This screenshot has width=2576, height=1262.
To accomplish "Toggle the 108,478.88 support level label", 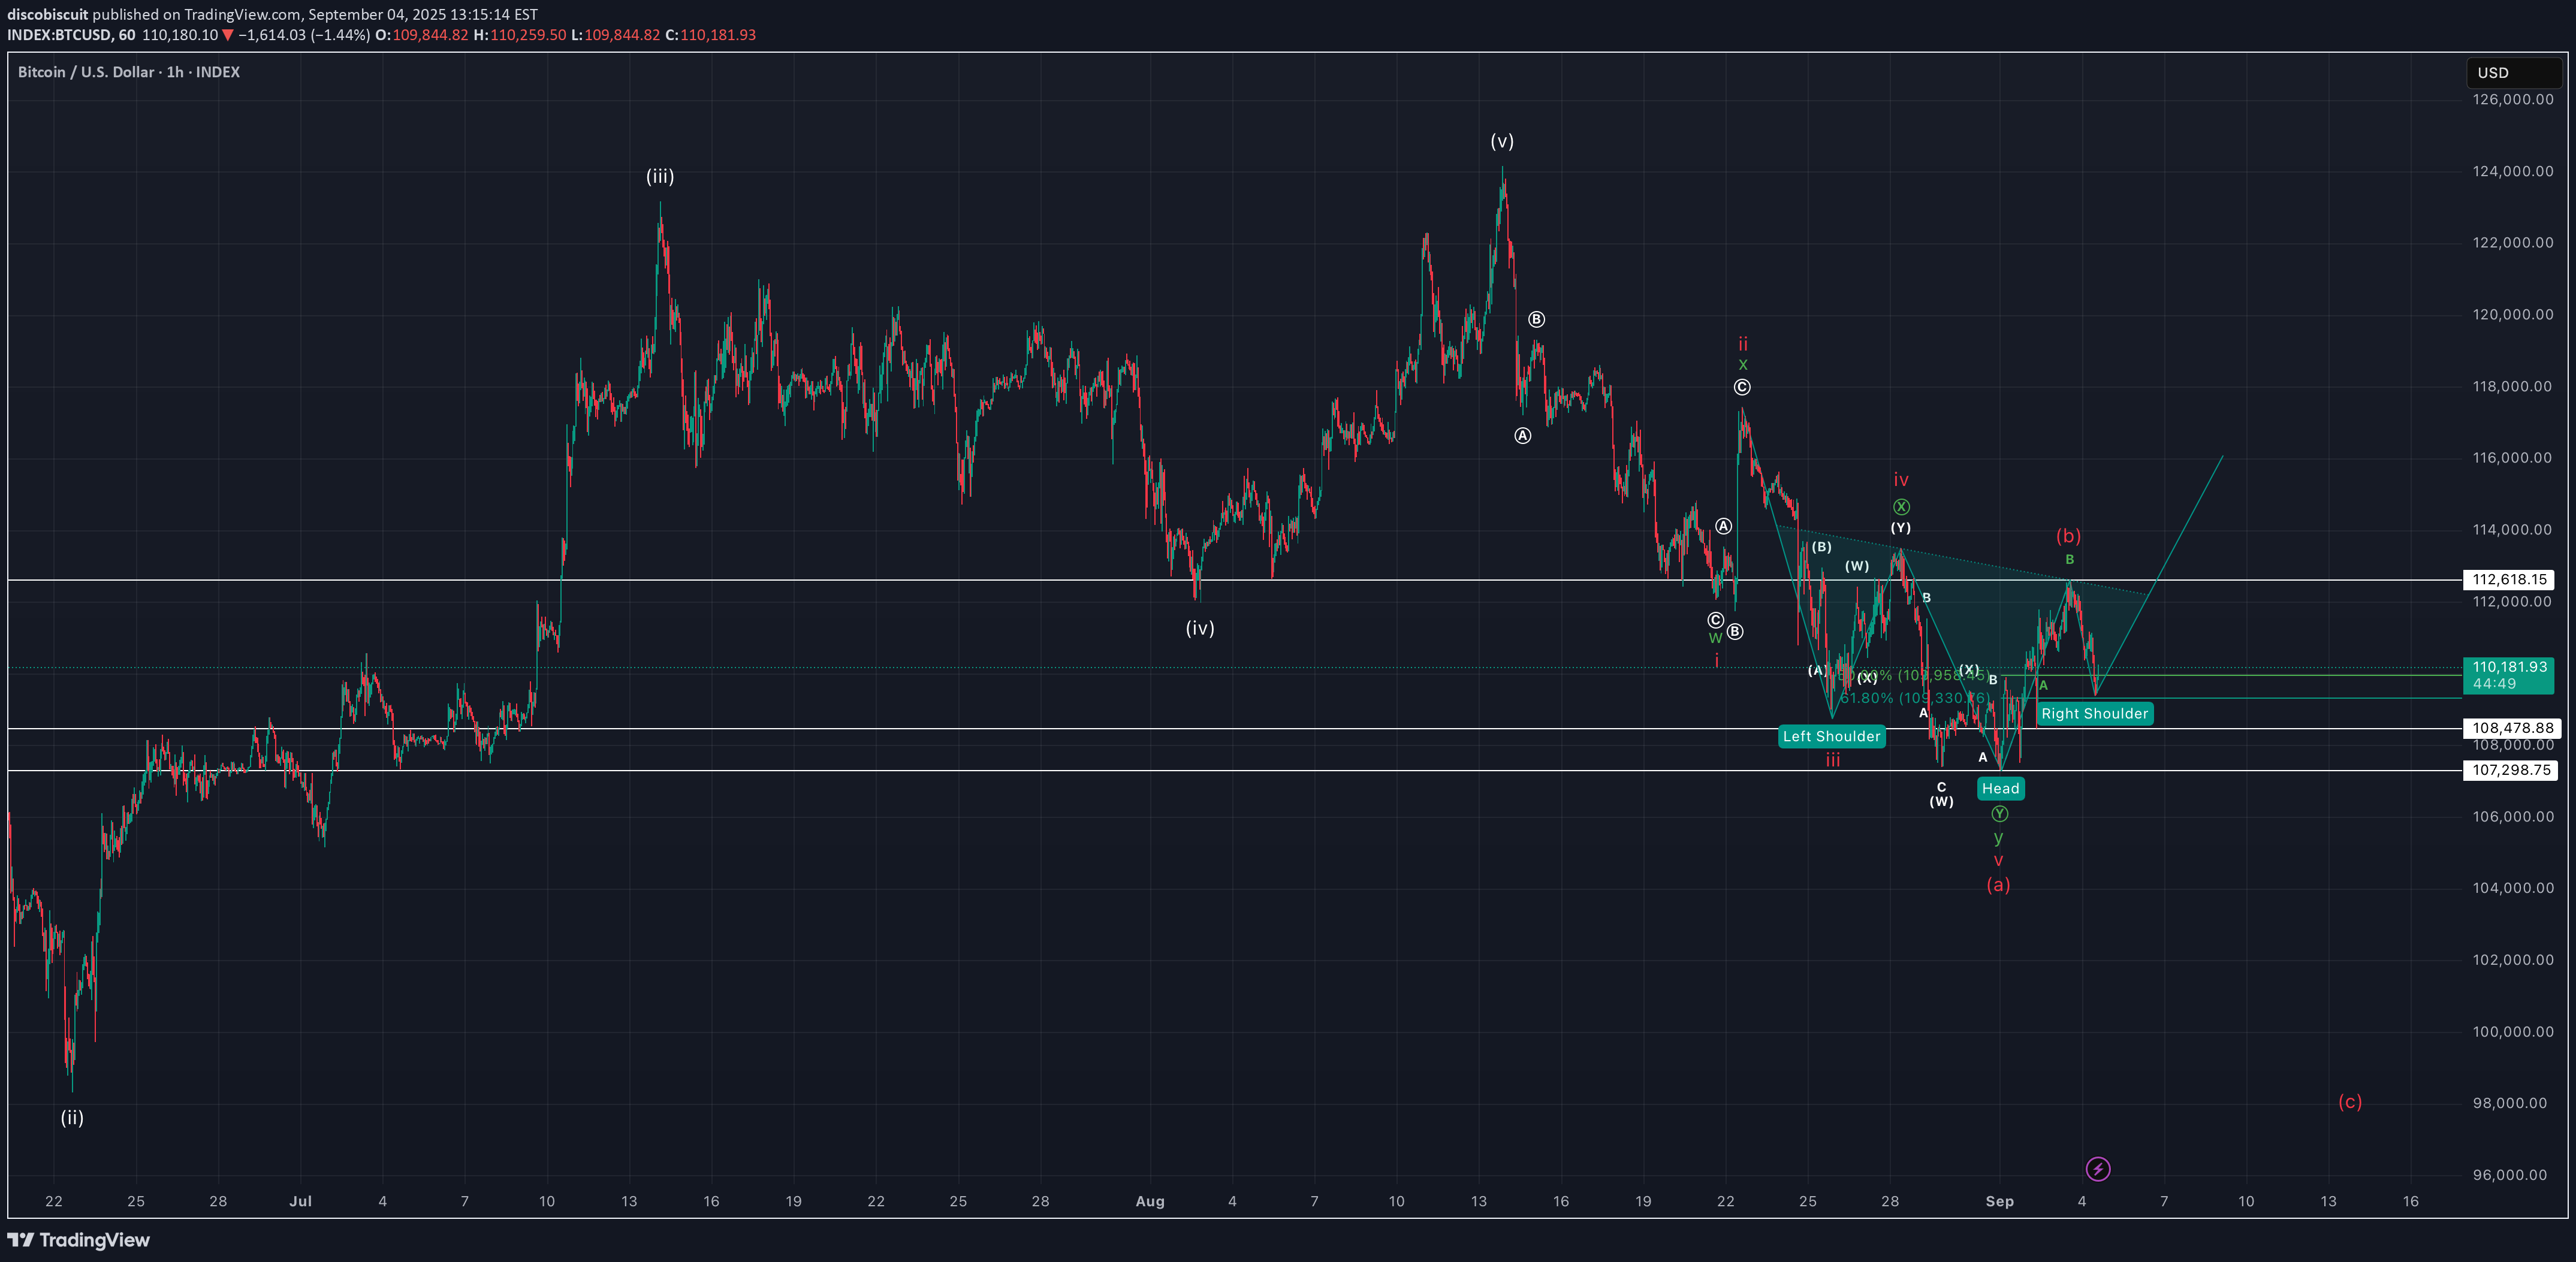I will [x=2511, y=727].
